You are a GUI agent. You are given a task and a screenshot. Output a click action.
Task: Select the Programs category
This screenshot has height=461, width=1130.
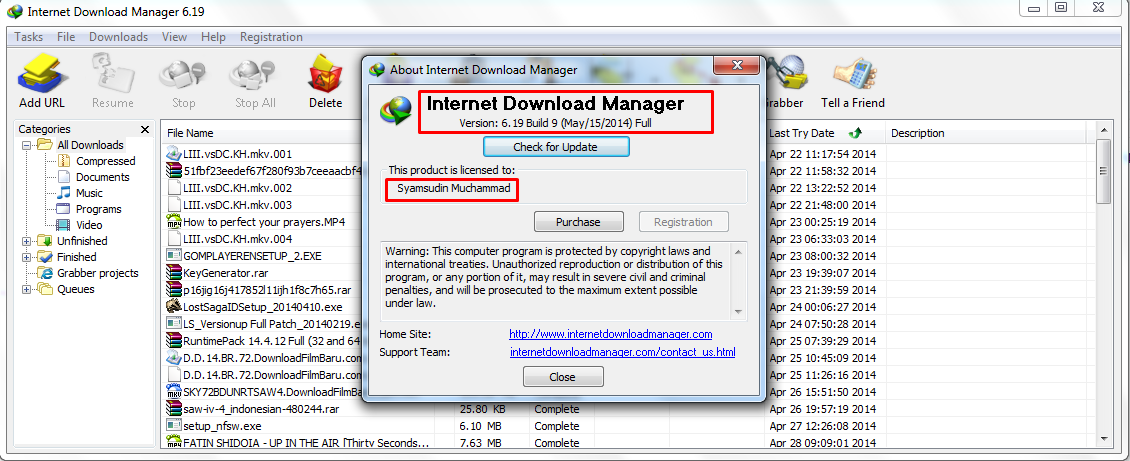coord(99,209)
